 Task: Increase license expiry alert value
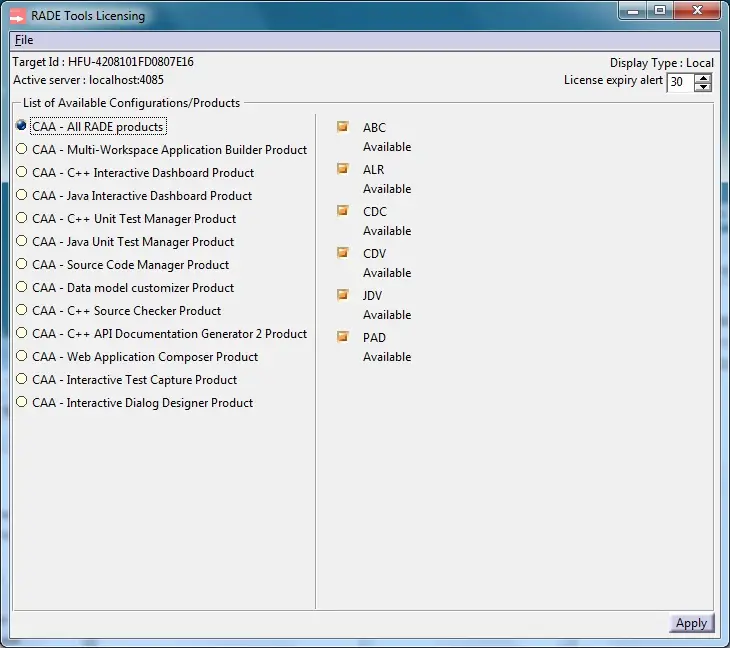(703, 78)
